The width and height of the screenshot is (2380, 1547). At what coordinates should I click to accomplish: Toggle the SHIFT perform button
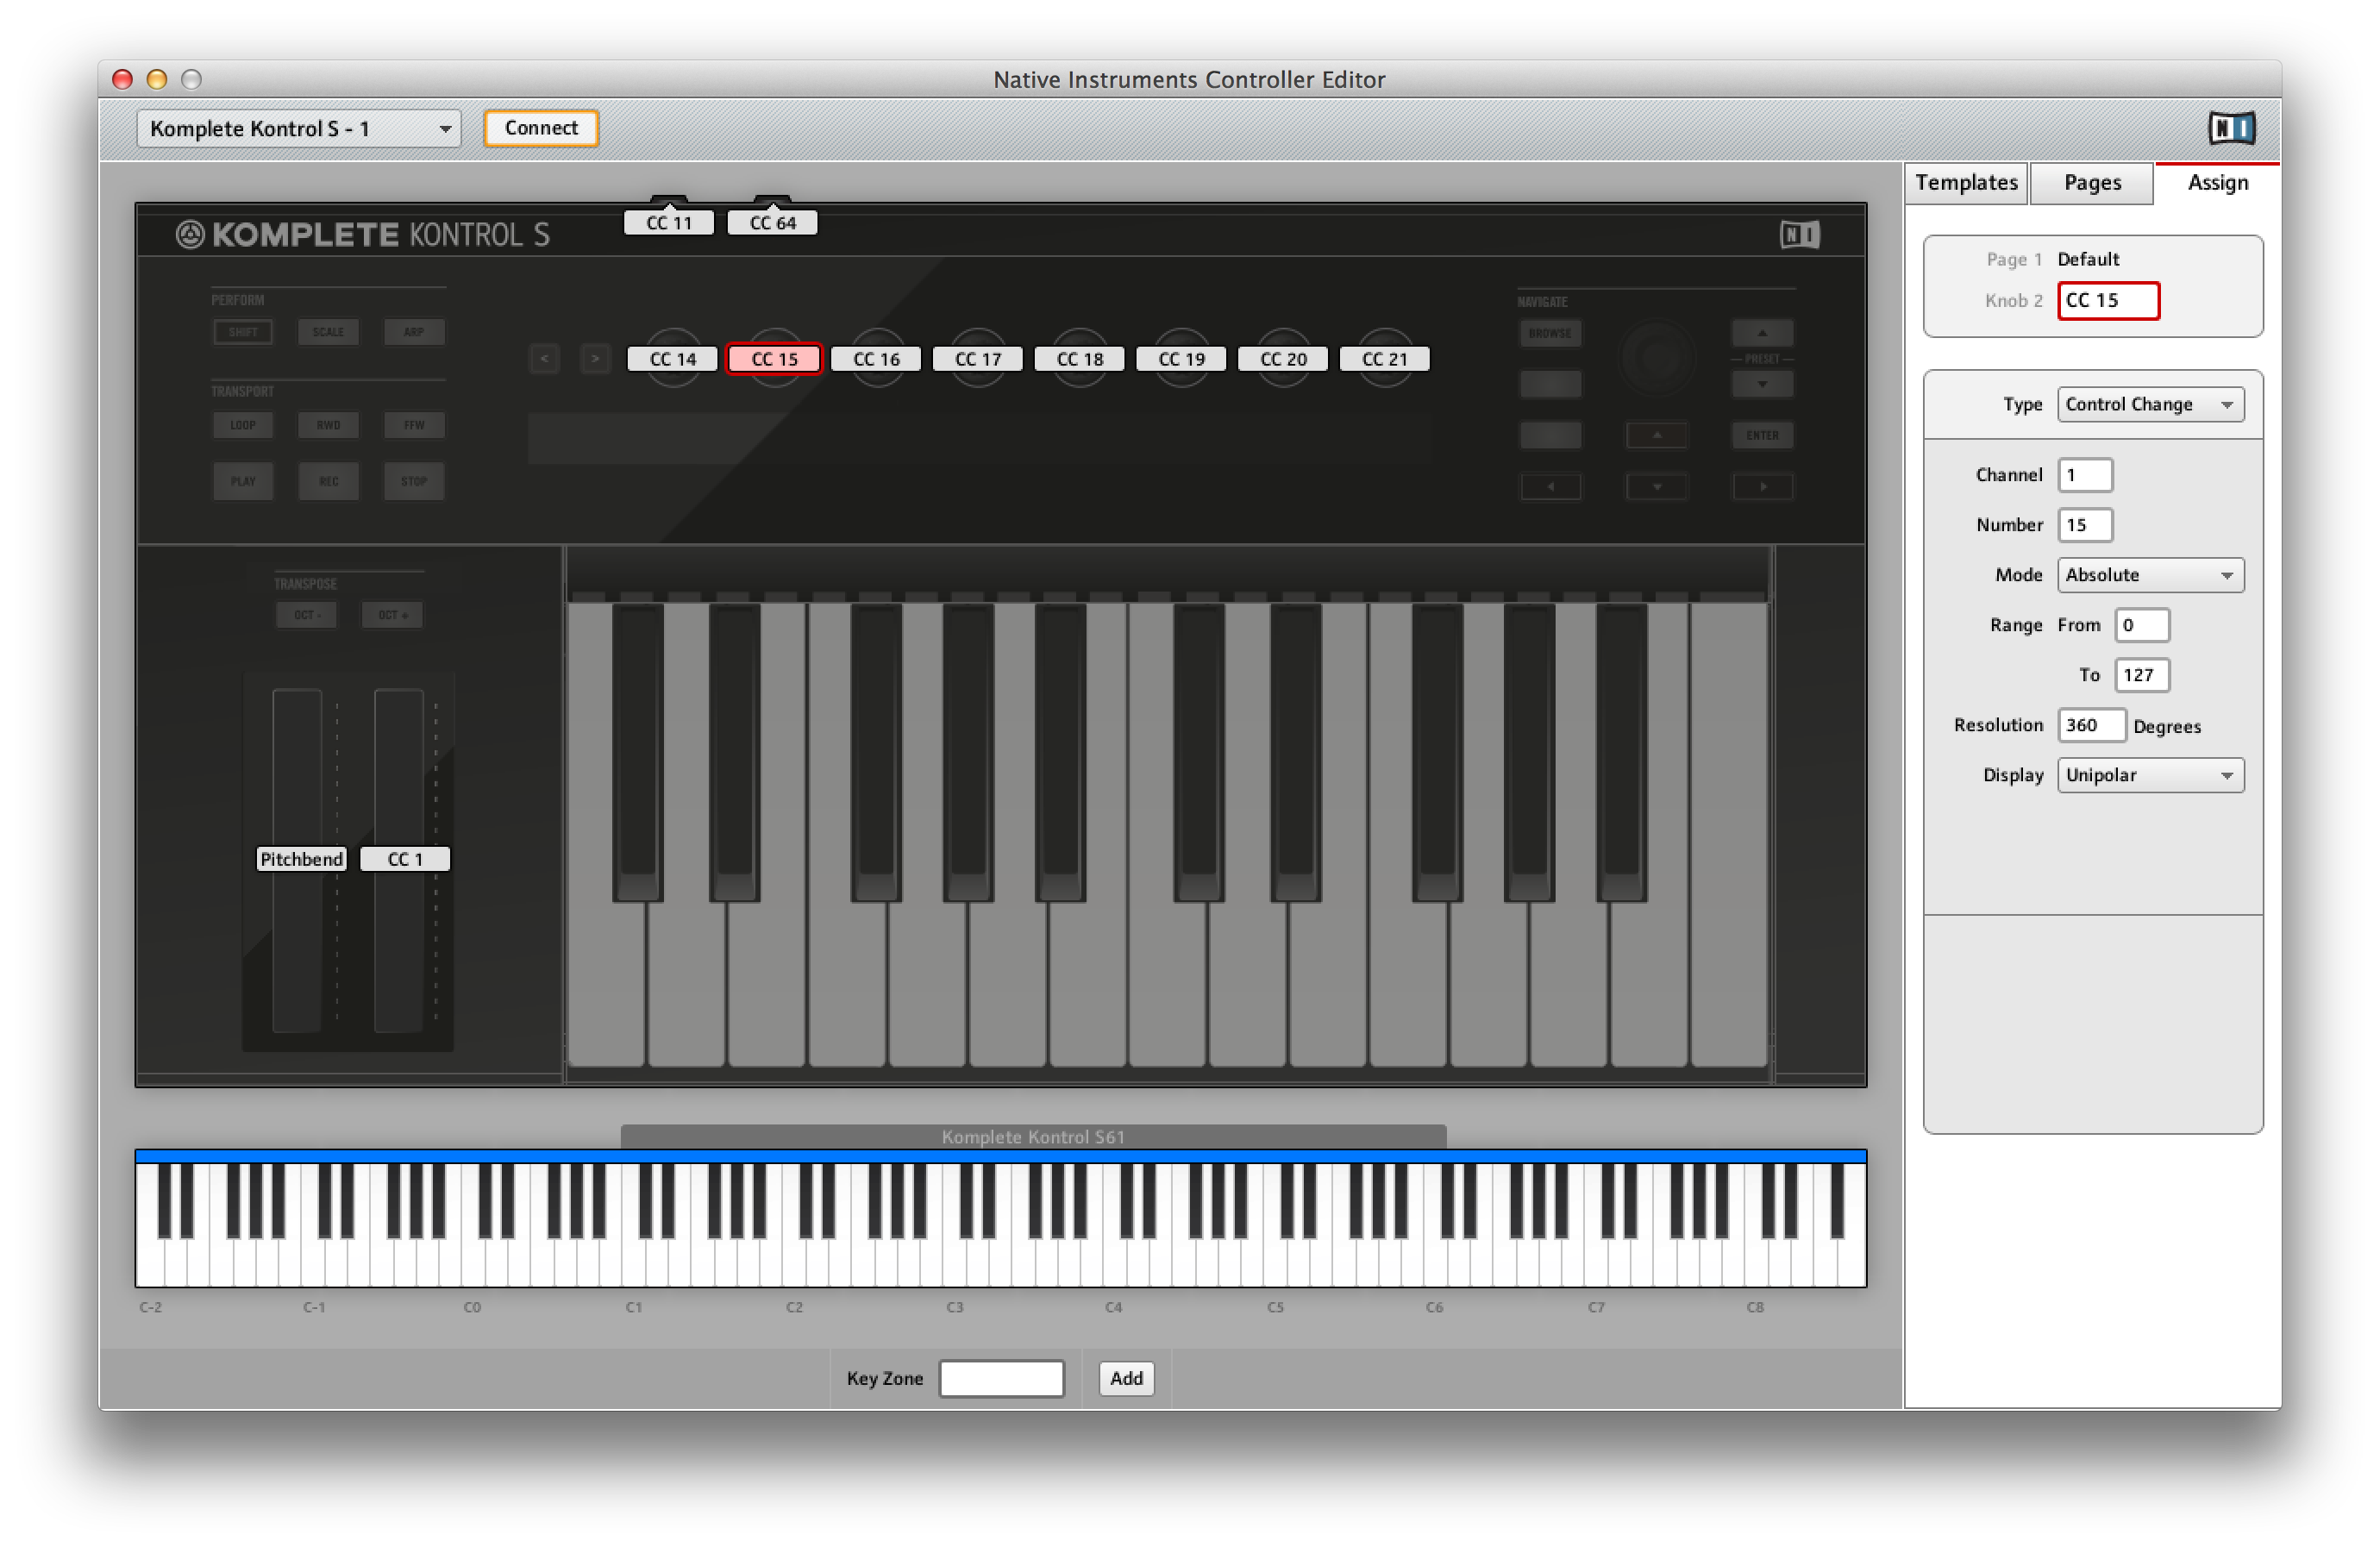[242, 331]
